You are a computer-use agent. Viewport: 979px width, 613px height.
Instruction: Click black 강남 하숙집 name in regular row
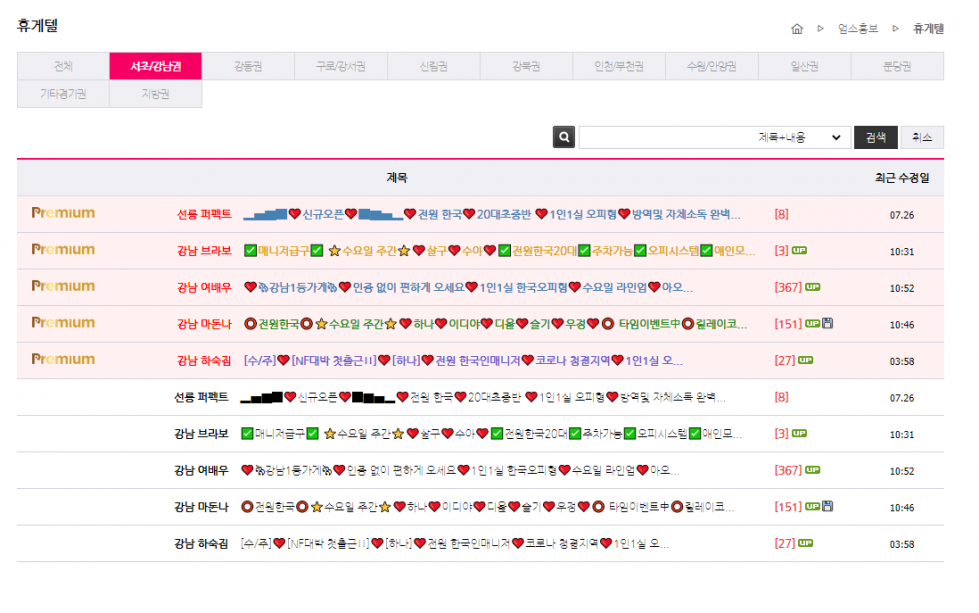(x=201, y=544)
